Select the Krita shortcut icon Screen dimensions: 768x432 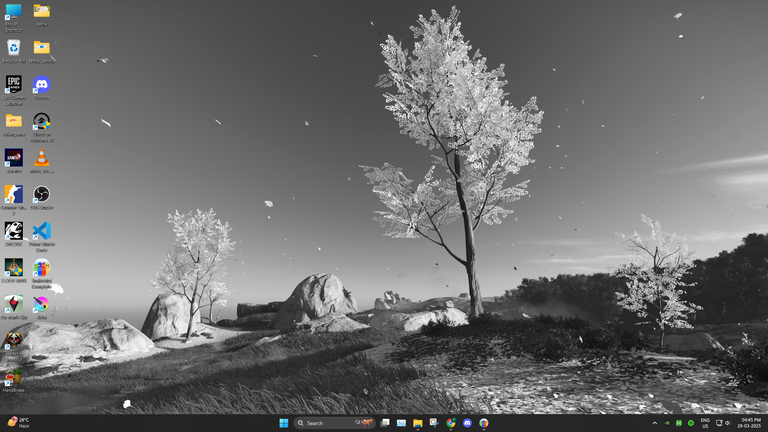(42, 304)
